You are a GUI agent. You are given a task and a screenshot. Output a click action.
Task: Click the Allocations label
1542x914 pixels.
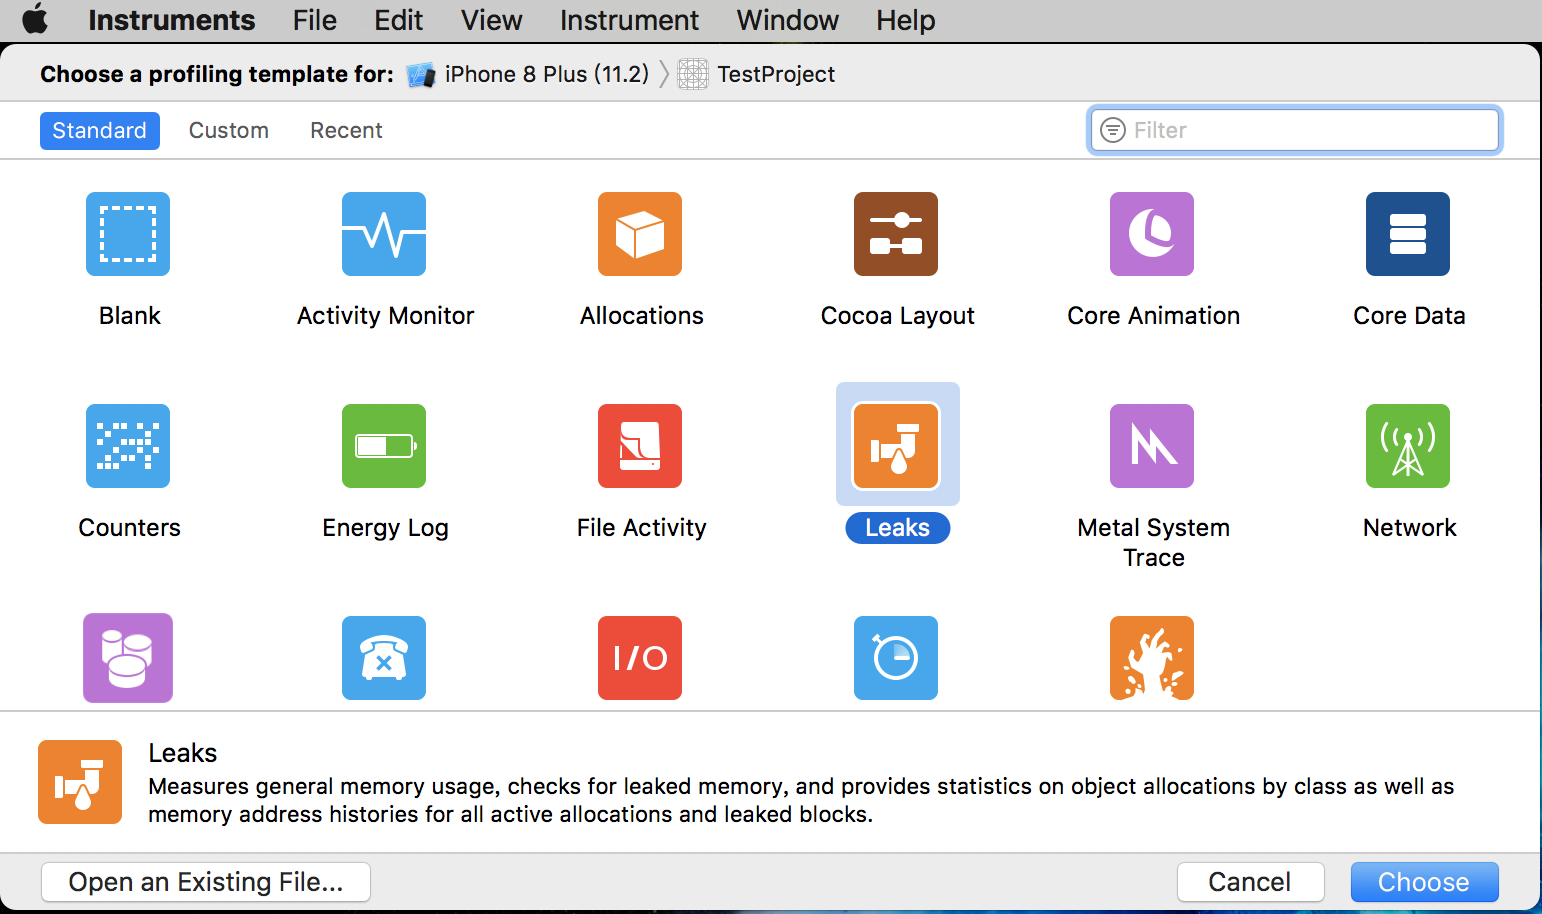pyautogui.click(x=642, y=316)
